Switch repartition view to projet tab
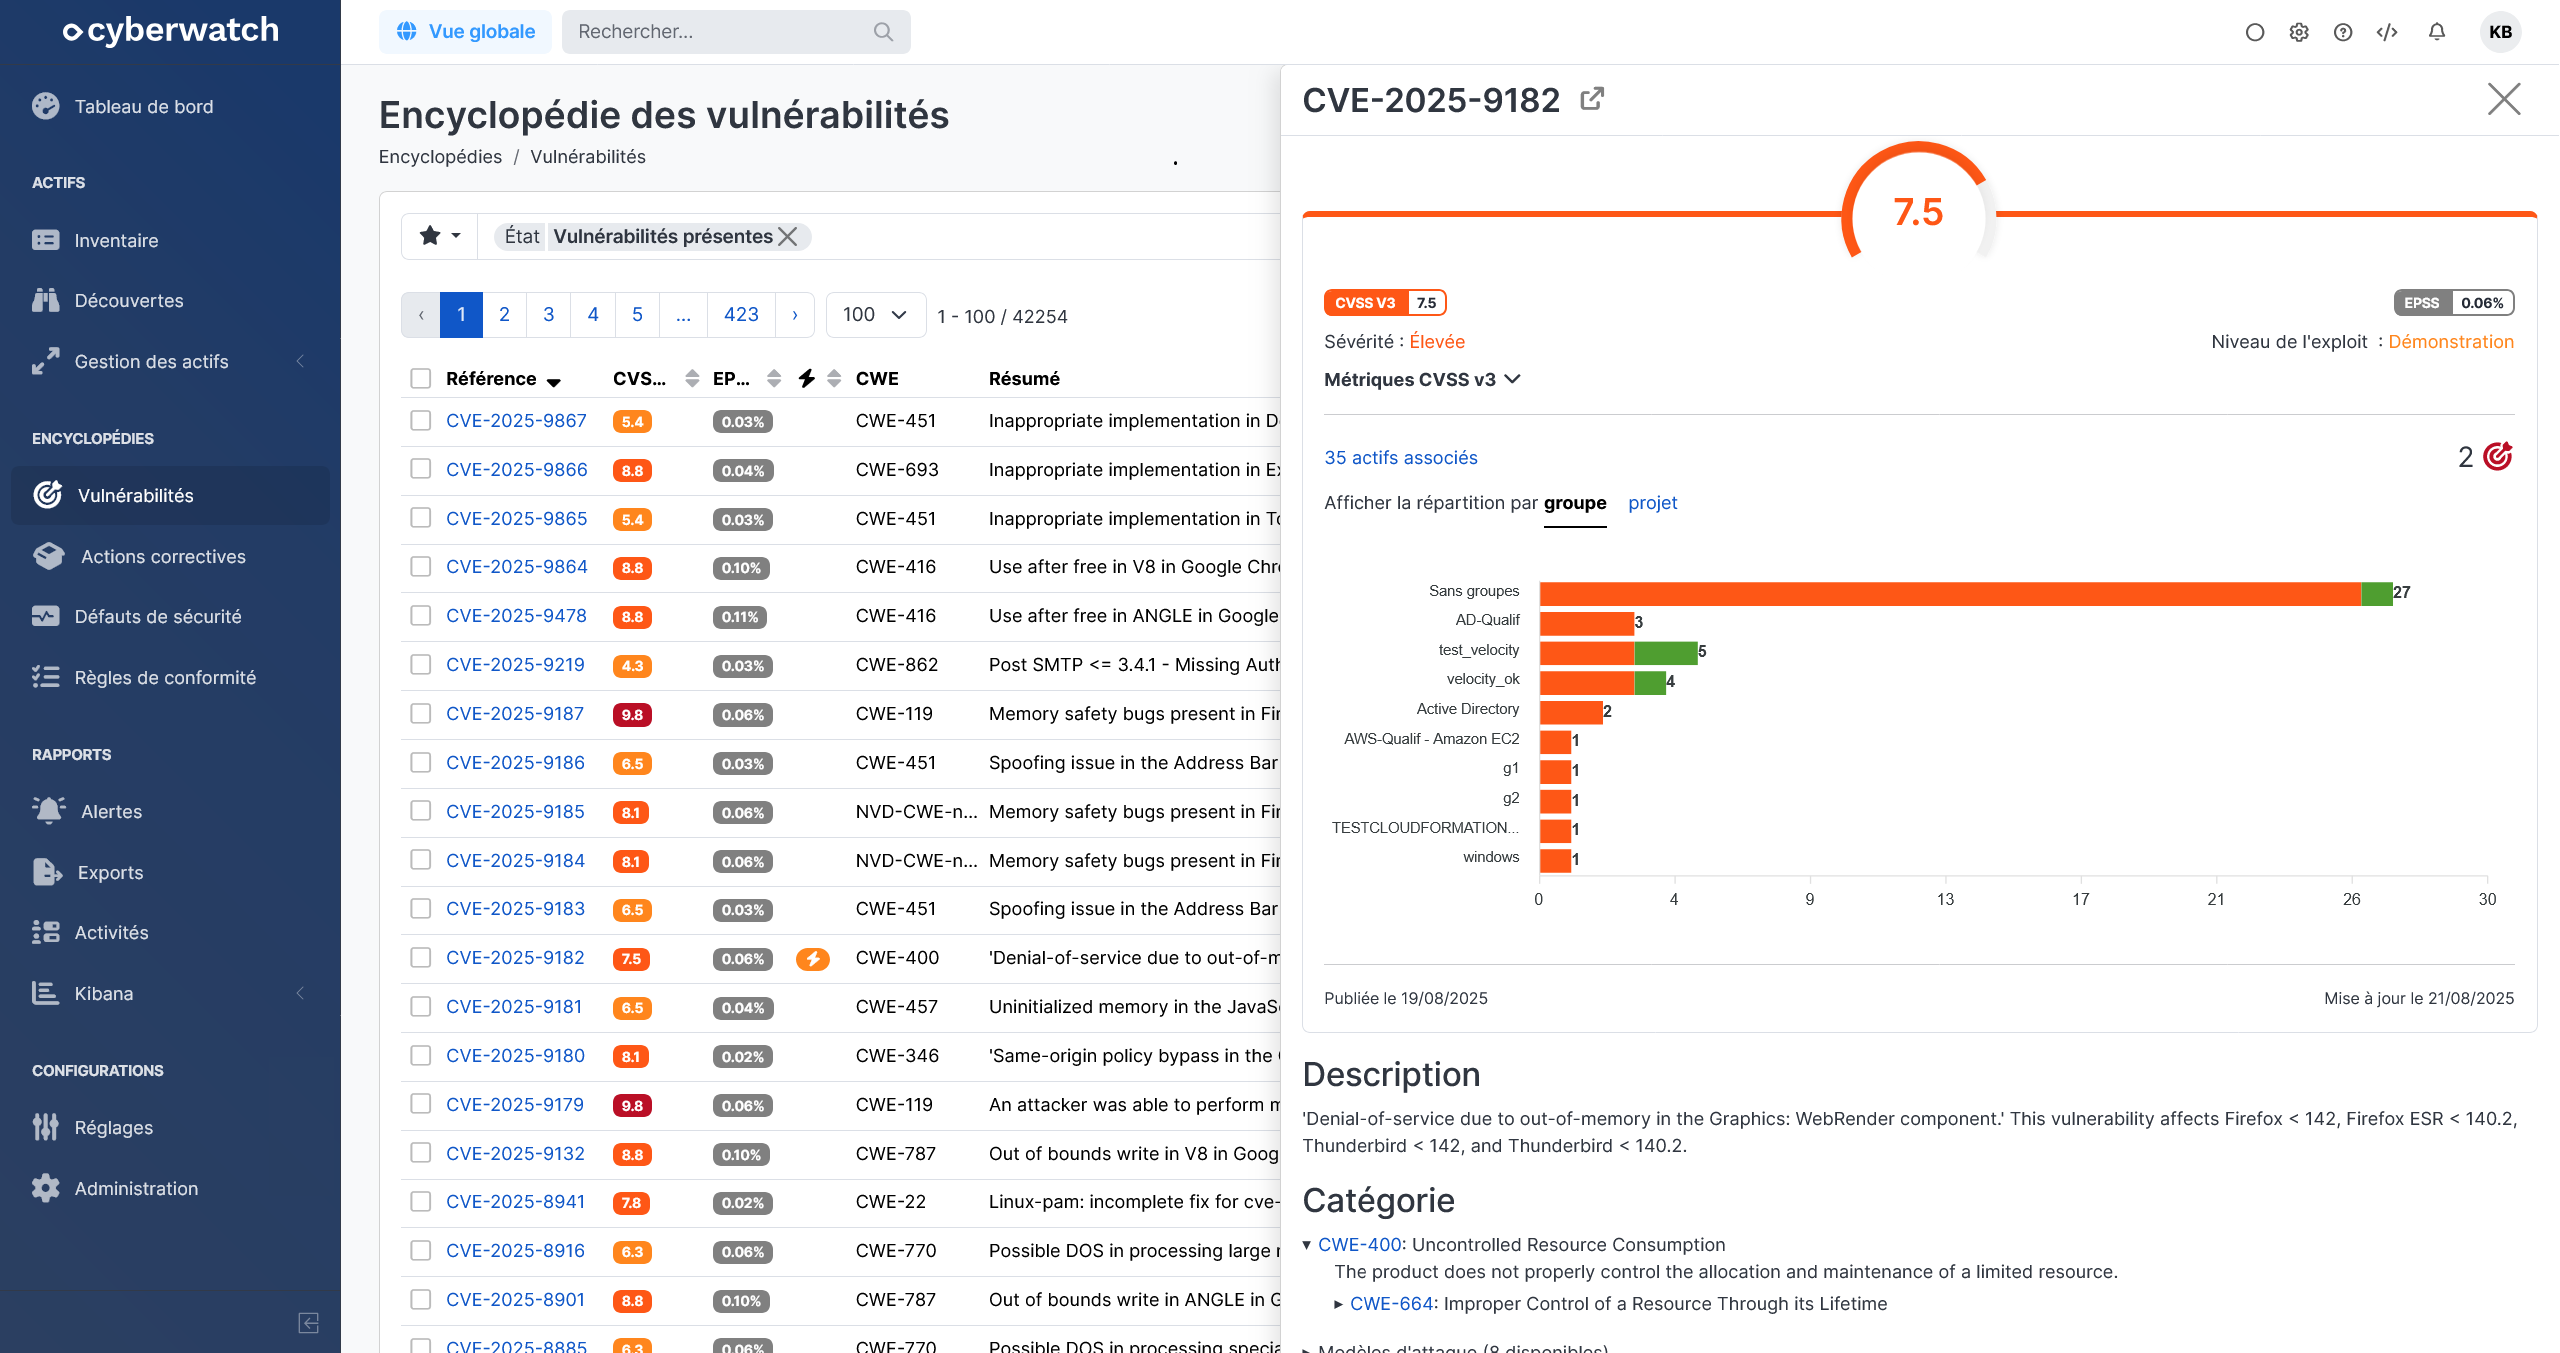Screen dimensions: 2560x1353 point(1652,503)
